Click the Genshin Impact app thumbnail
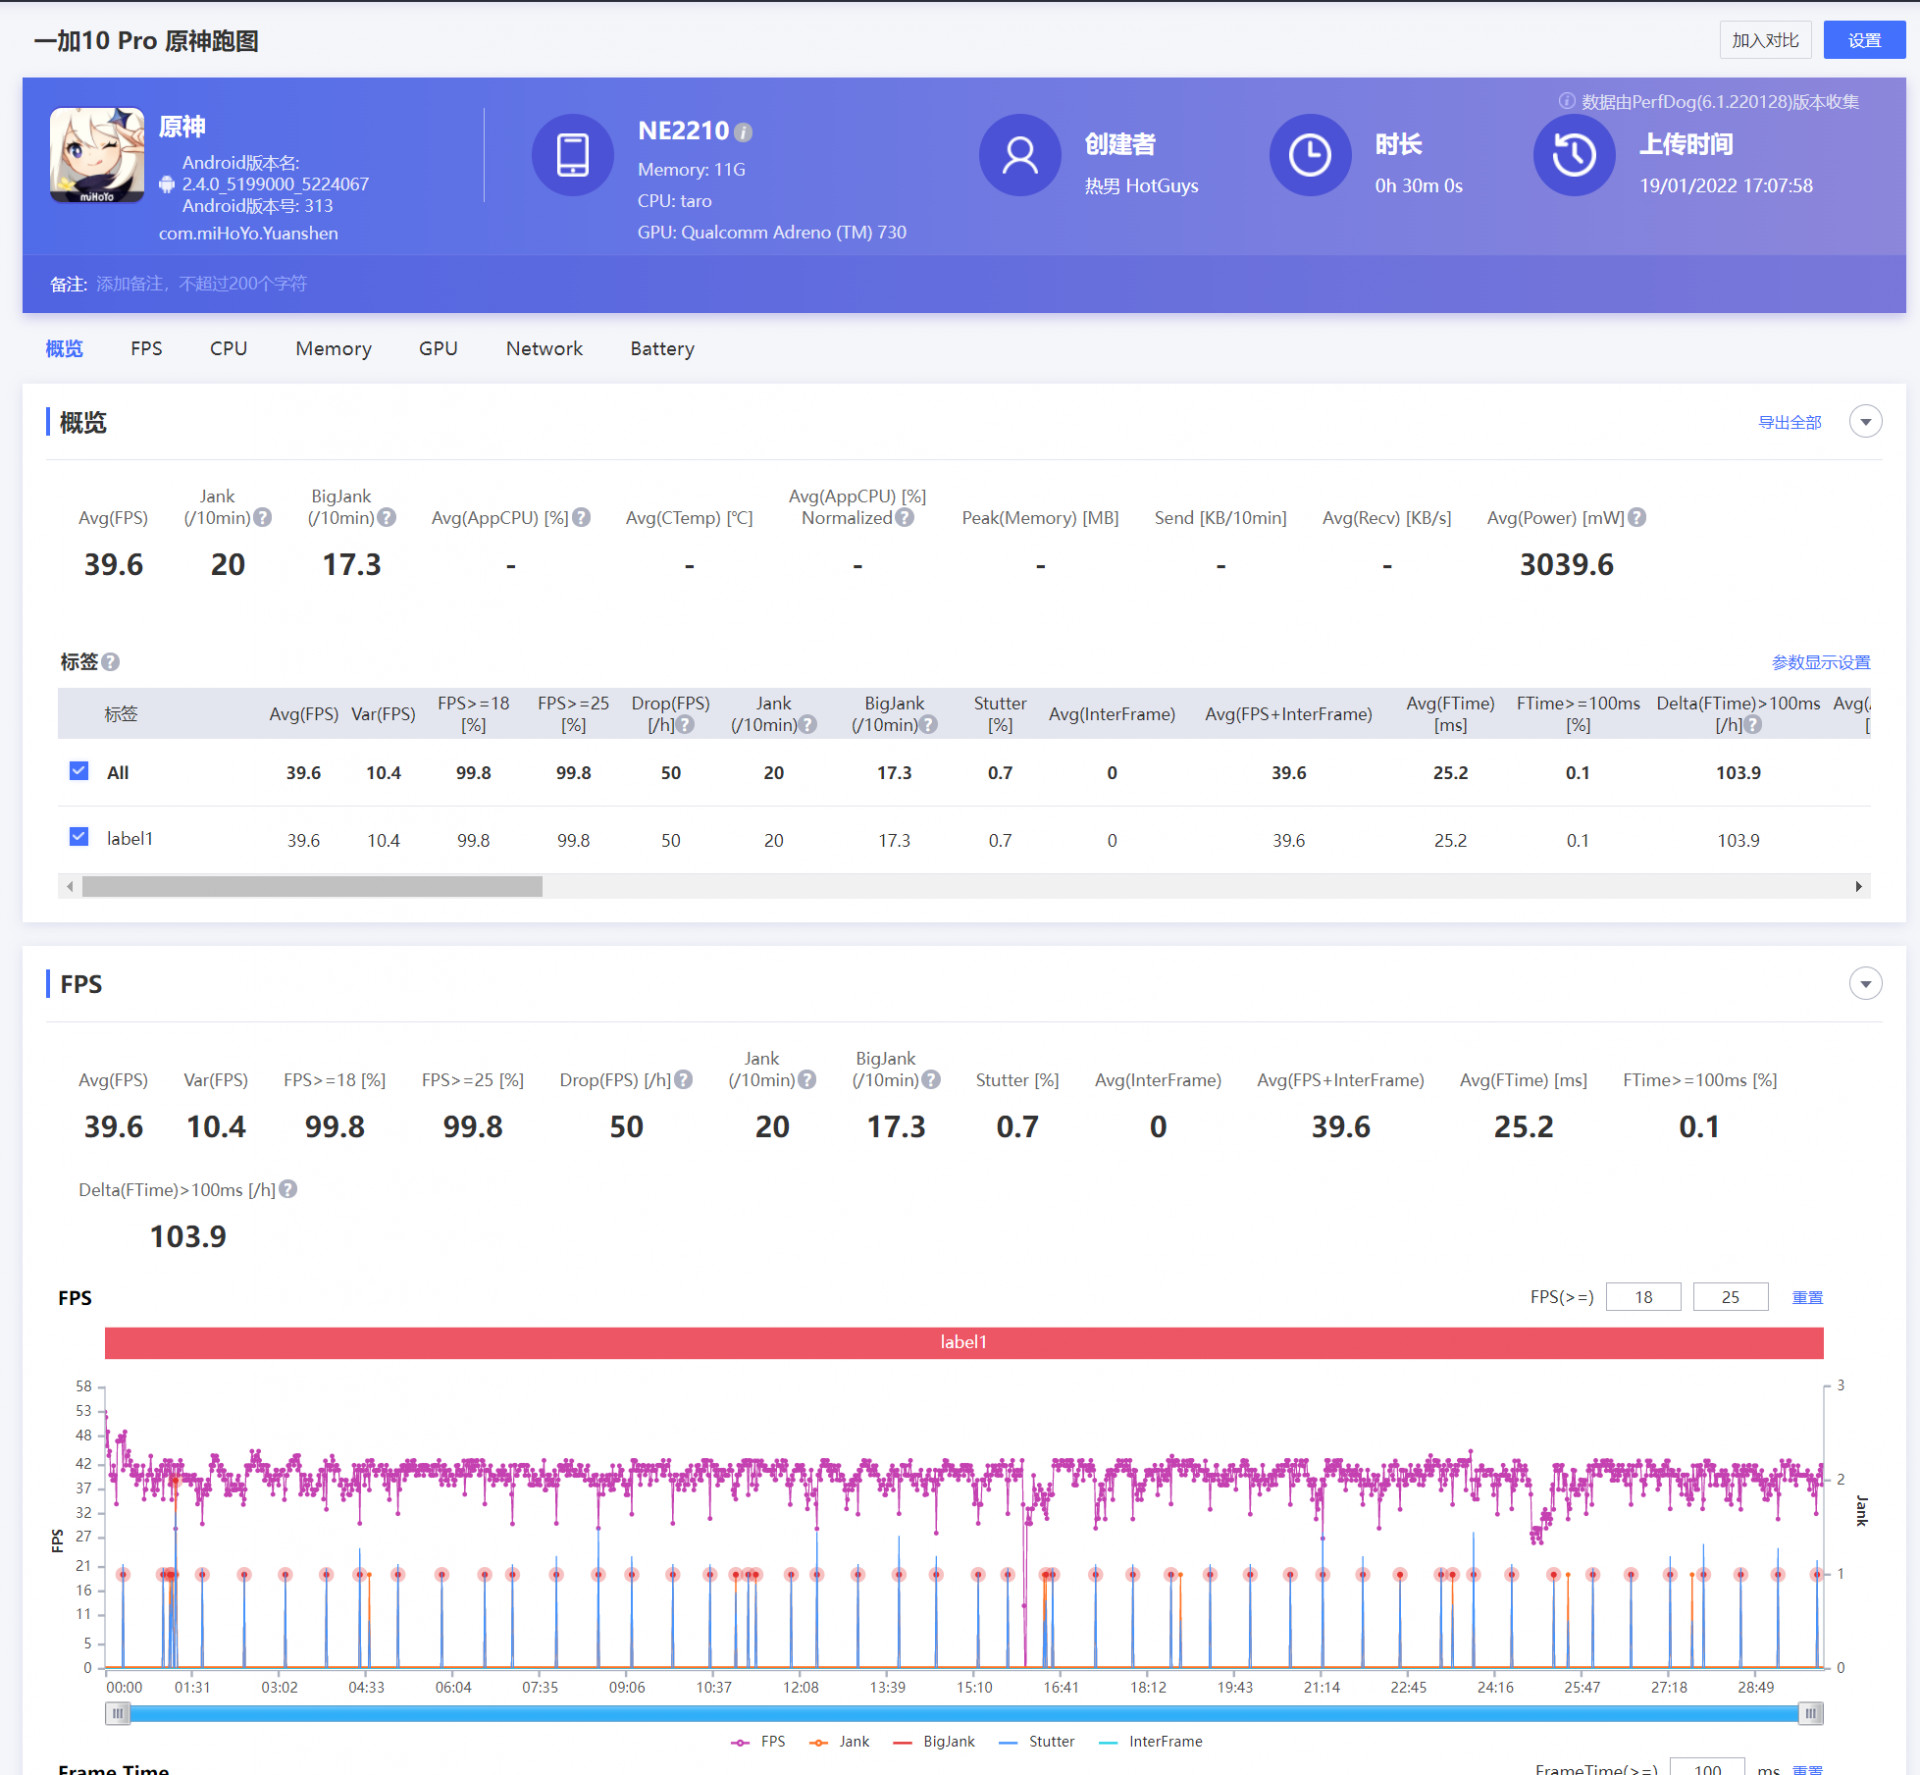The height and width of the screenshot is (1775, 1920). pyautogui.click(x=97, y=155)
